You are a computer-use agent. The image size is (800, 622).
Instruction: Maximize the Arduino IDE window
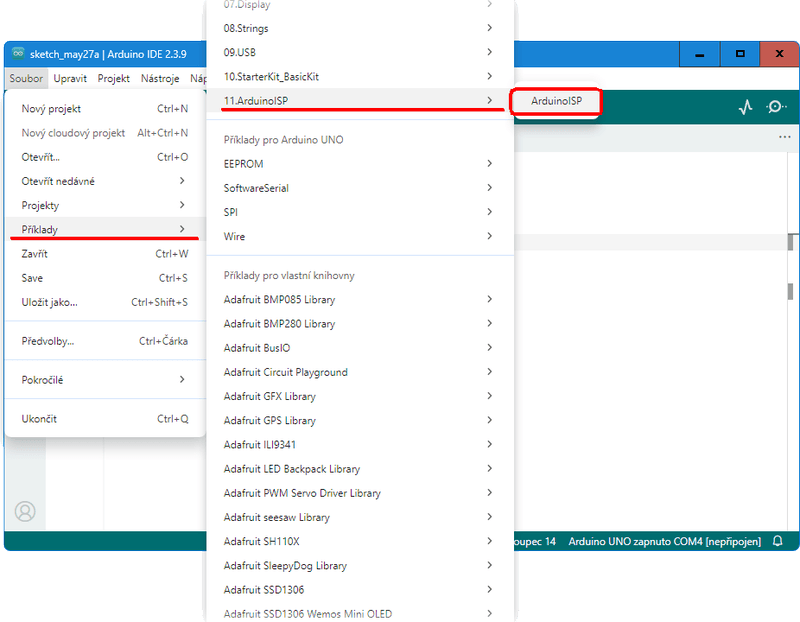coord(740,54)
